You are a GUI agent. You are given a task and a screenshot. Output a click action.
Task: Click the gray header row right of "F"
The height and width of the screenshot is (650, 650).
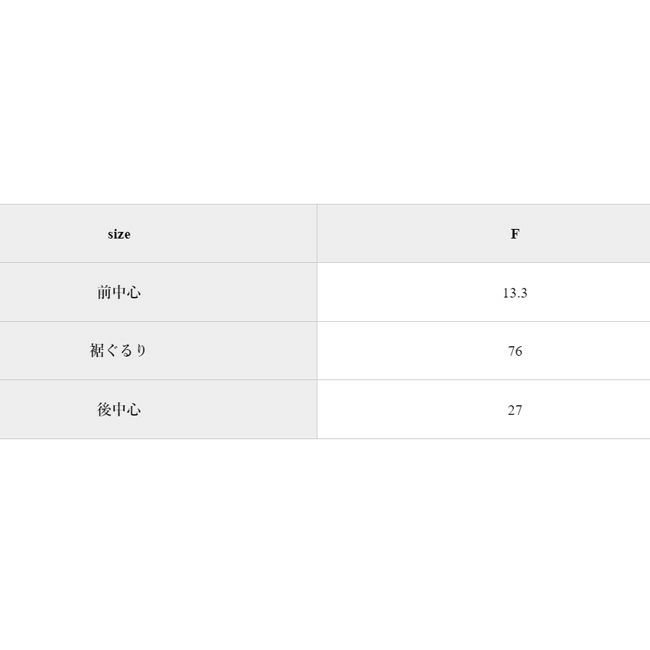(590, 234)
